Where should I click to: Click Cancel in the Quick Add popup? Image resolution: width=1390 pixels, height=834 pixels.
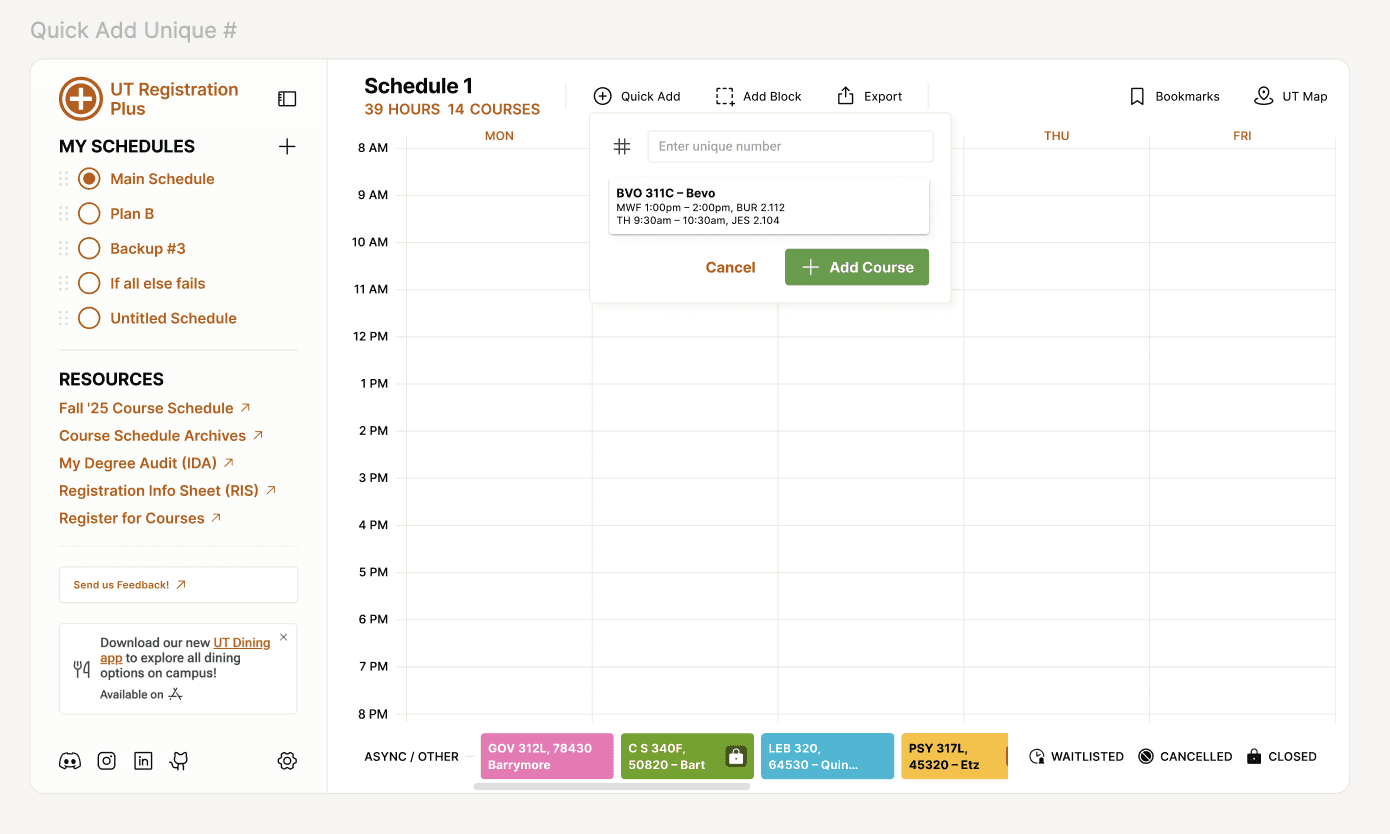pyautogui.click(x=731, y=267)
